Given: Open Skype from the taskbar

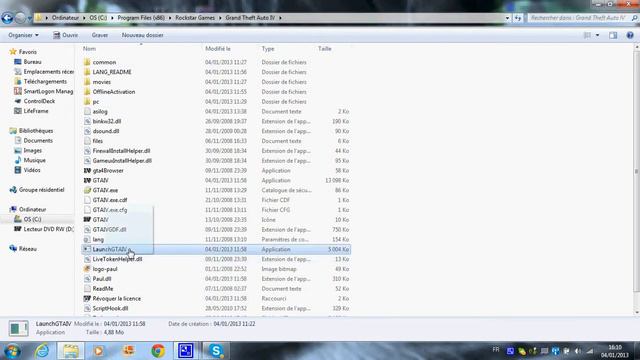Looking at the screenshot, I should click(216, 351).
